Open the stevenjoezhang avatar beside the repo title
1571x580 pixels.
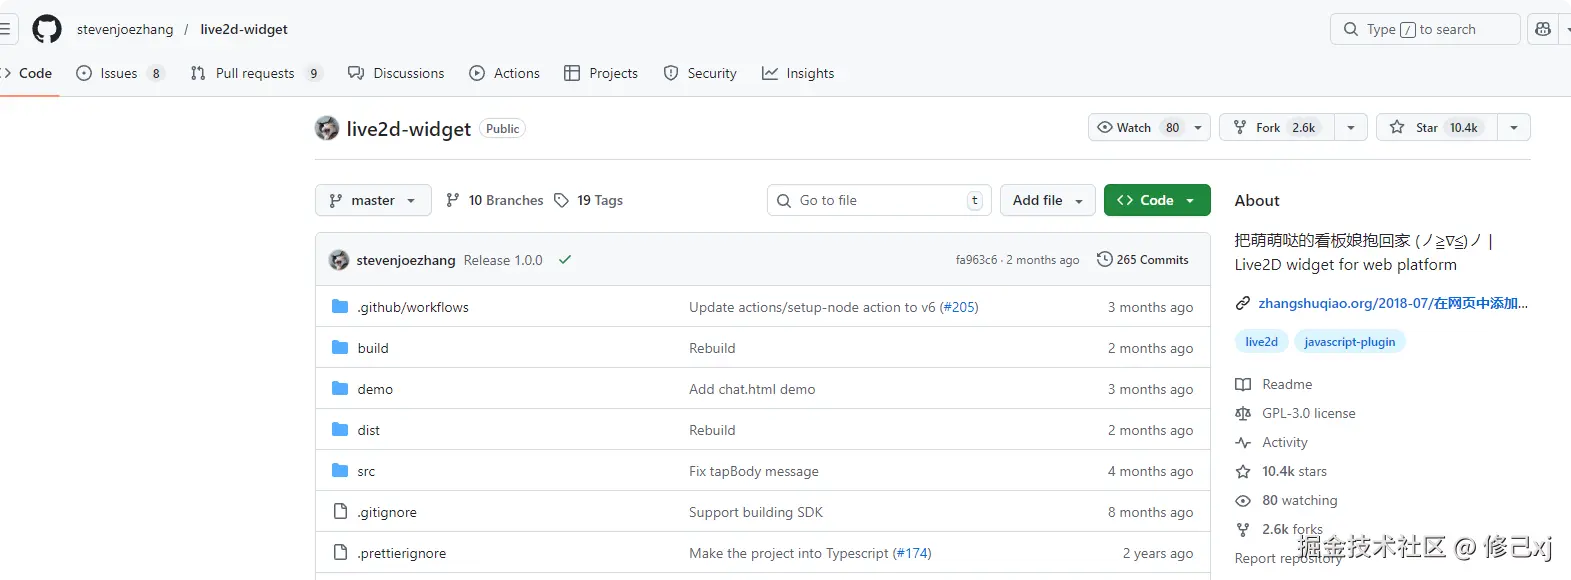327,128
